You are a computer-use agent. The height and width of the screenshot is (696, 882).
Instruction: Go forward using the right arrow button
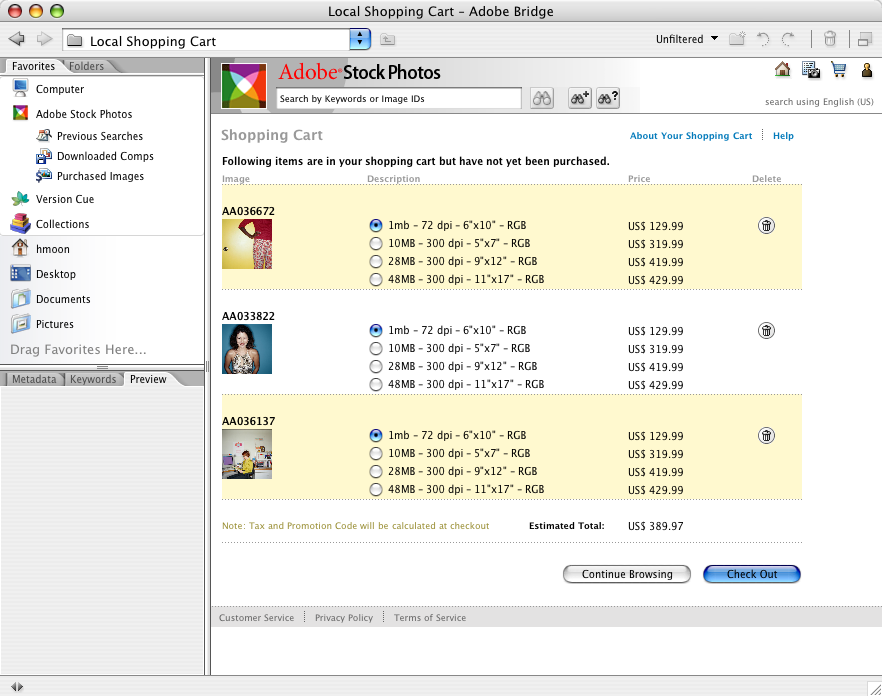coord(44,39)
